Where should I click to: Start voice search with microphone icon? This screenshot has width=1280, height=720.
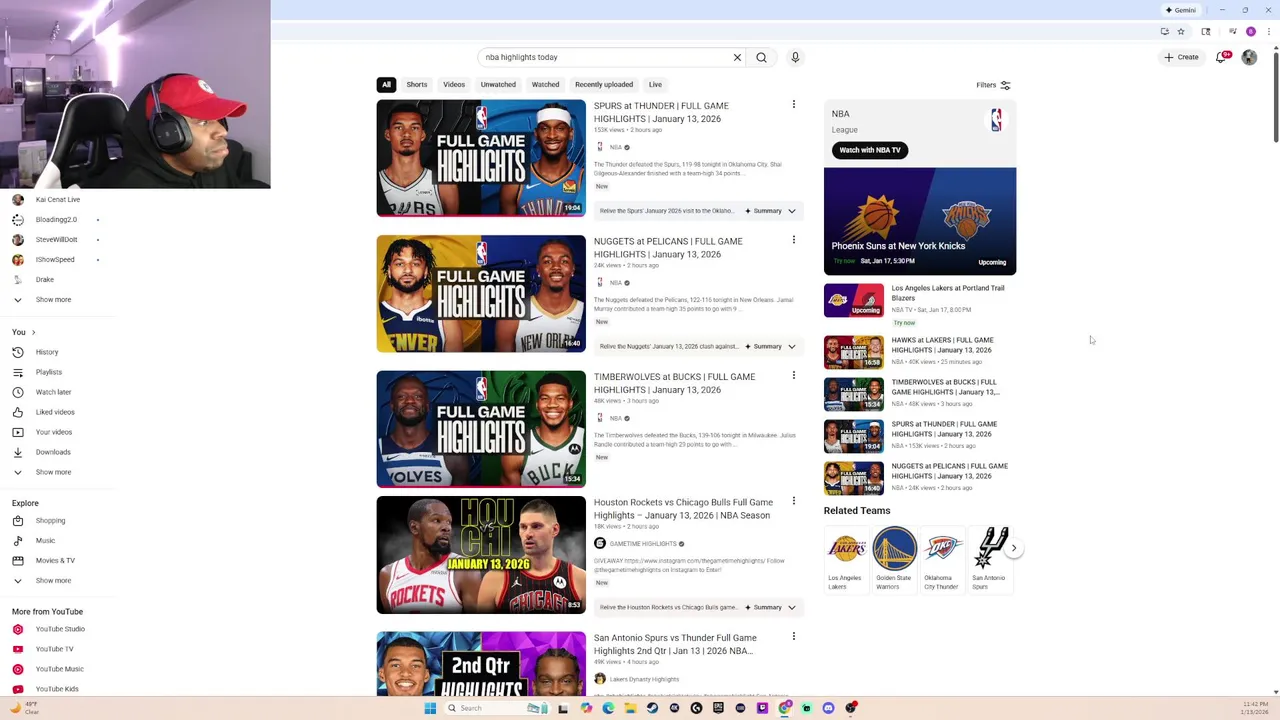point(795,57)
